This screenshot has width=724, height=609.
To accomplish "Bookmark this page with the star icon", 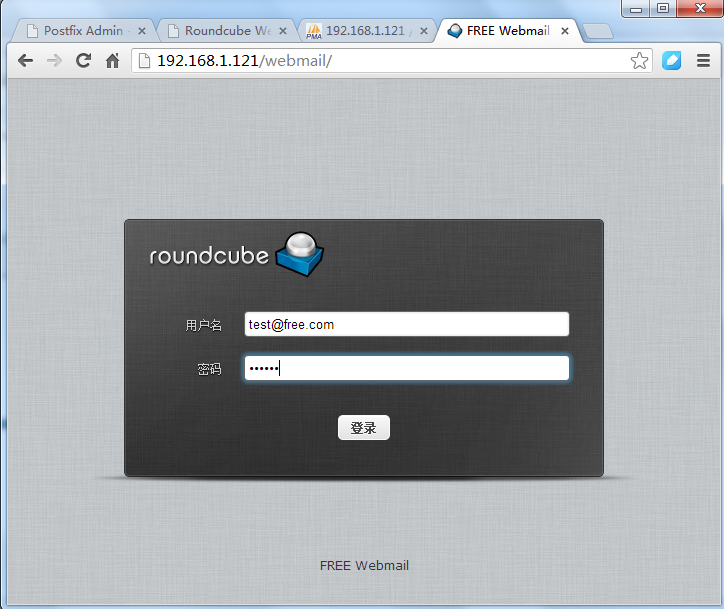I will click(x=639, y=60).
